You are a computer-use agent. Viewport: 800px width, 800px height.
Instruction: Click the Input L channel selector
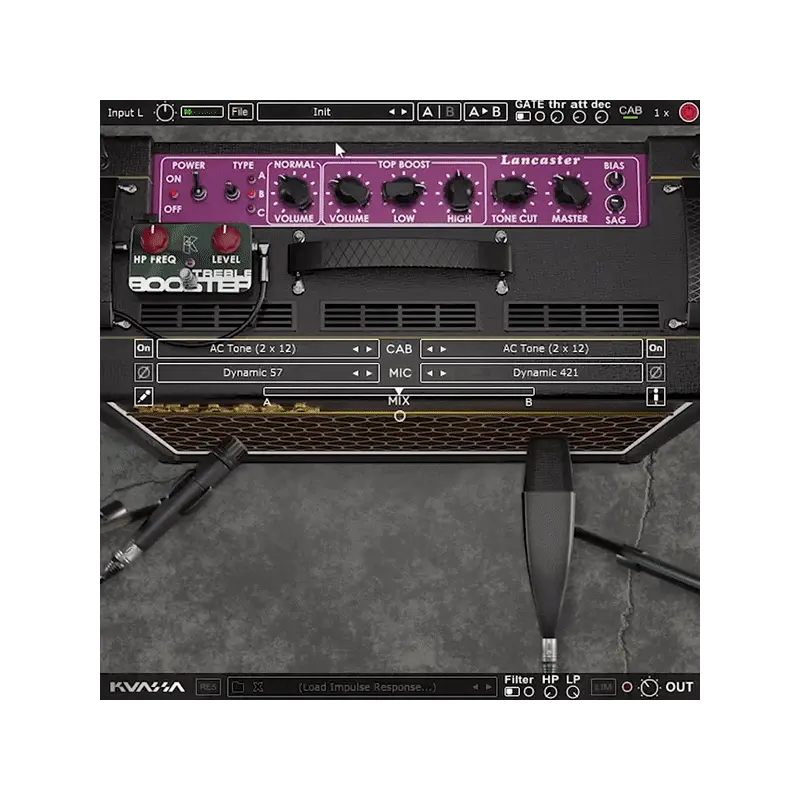pos(125,113)
